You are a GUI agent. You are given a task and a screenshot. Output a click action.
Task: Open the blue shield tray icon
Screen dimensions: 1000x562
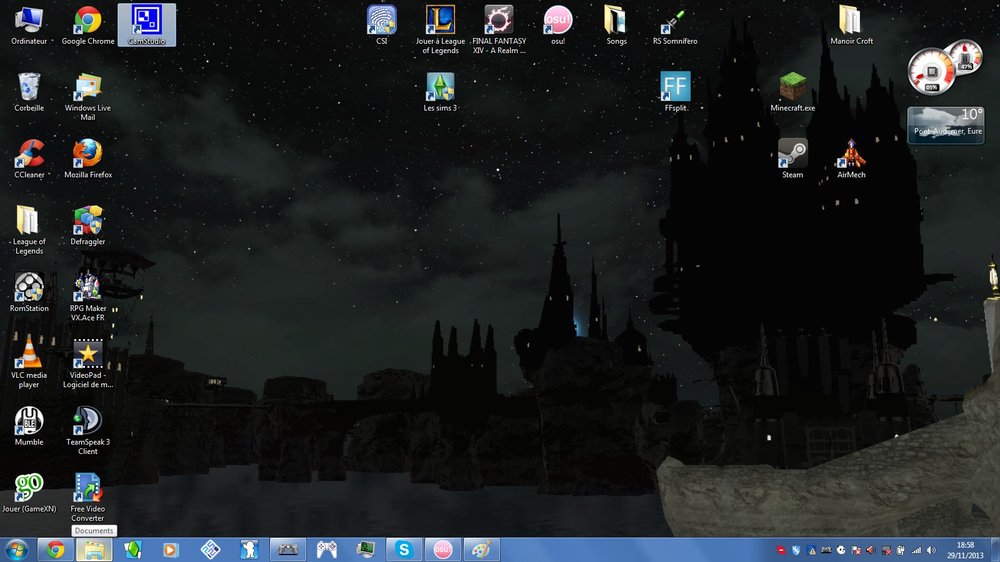tap(796, 550)
